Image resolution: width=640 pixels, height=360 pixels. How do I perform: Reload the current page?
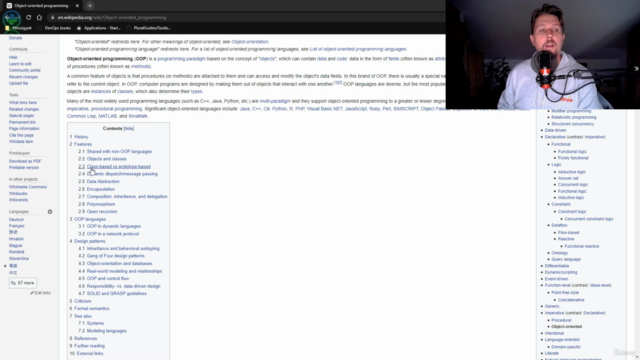(29, 18)
